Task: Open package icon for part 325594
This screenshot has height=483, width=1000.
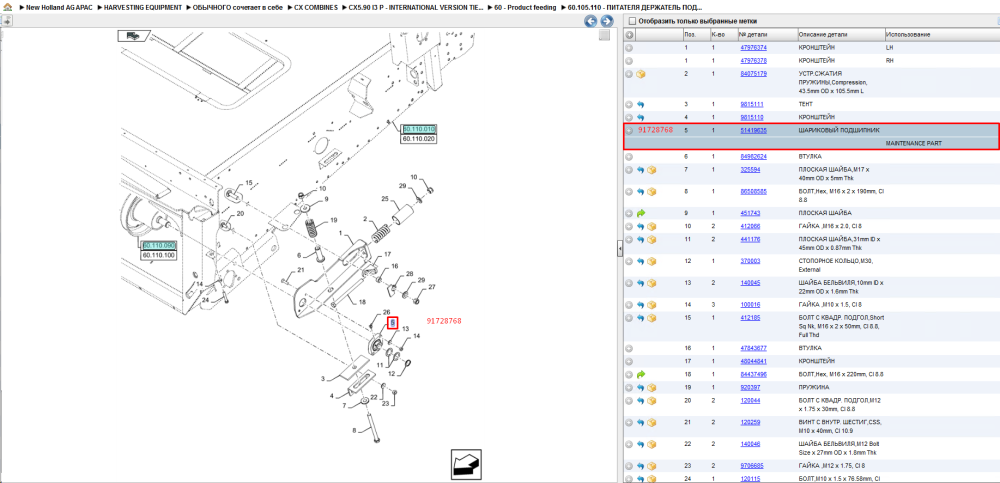Action: [652, 170]
